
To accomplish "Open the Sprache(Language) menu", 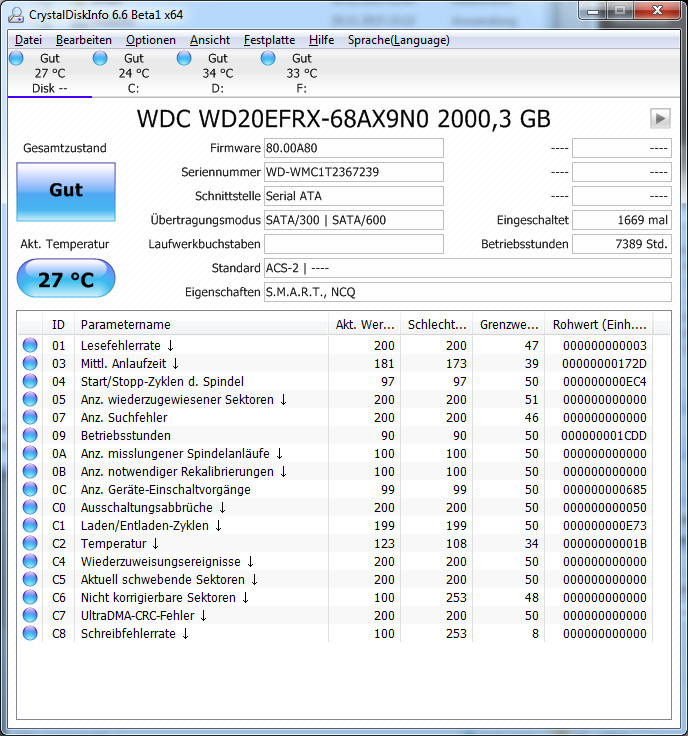I will pos(398,40).
